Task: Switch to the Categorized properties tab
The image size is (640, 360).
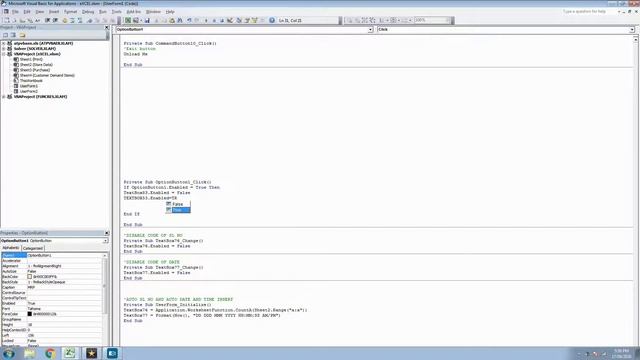Action: [x=33, y=248]
